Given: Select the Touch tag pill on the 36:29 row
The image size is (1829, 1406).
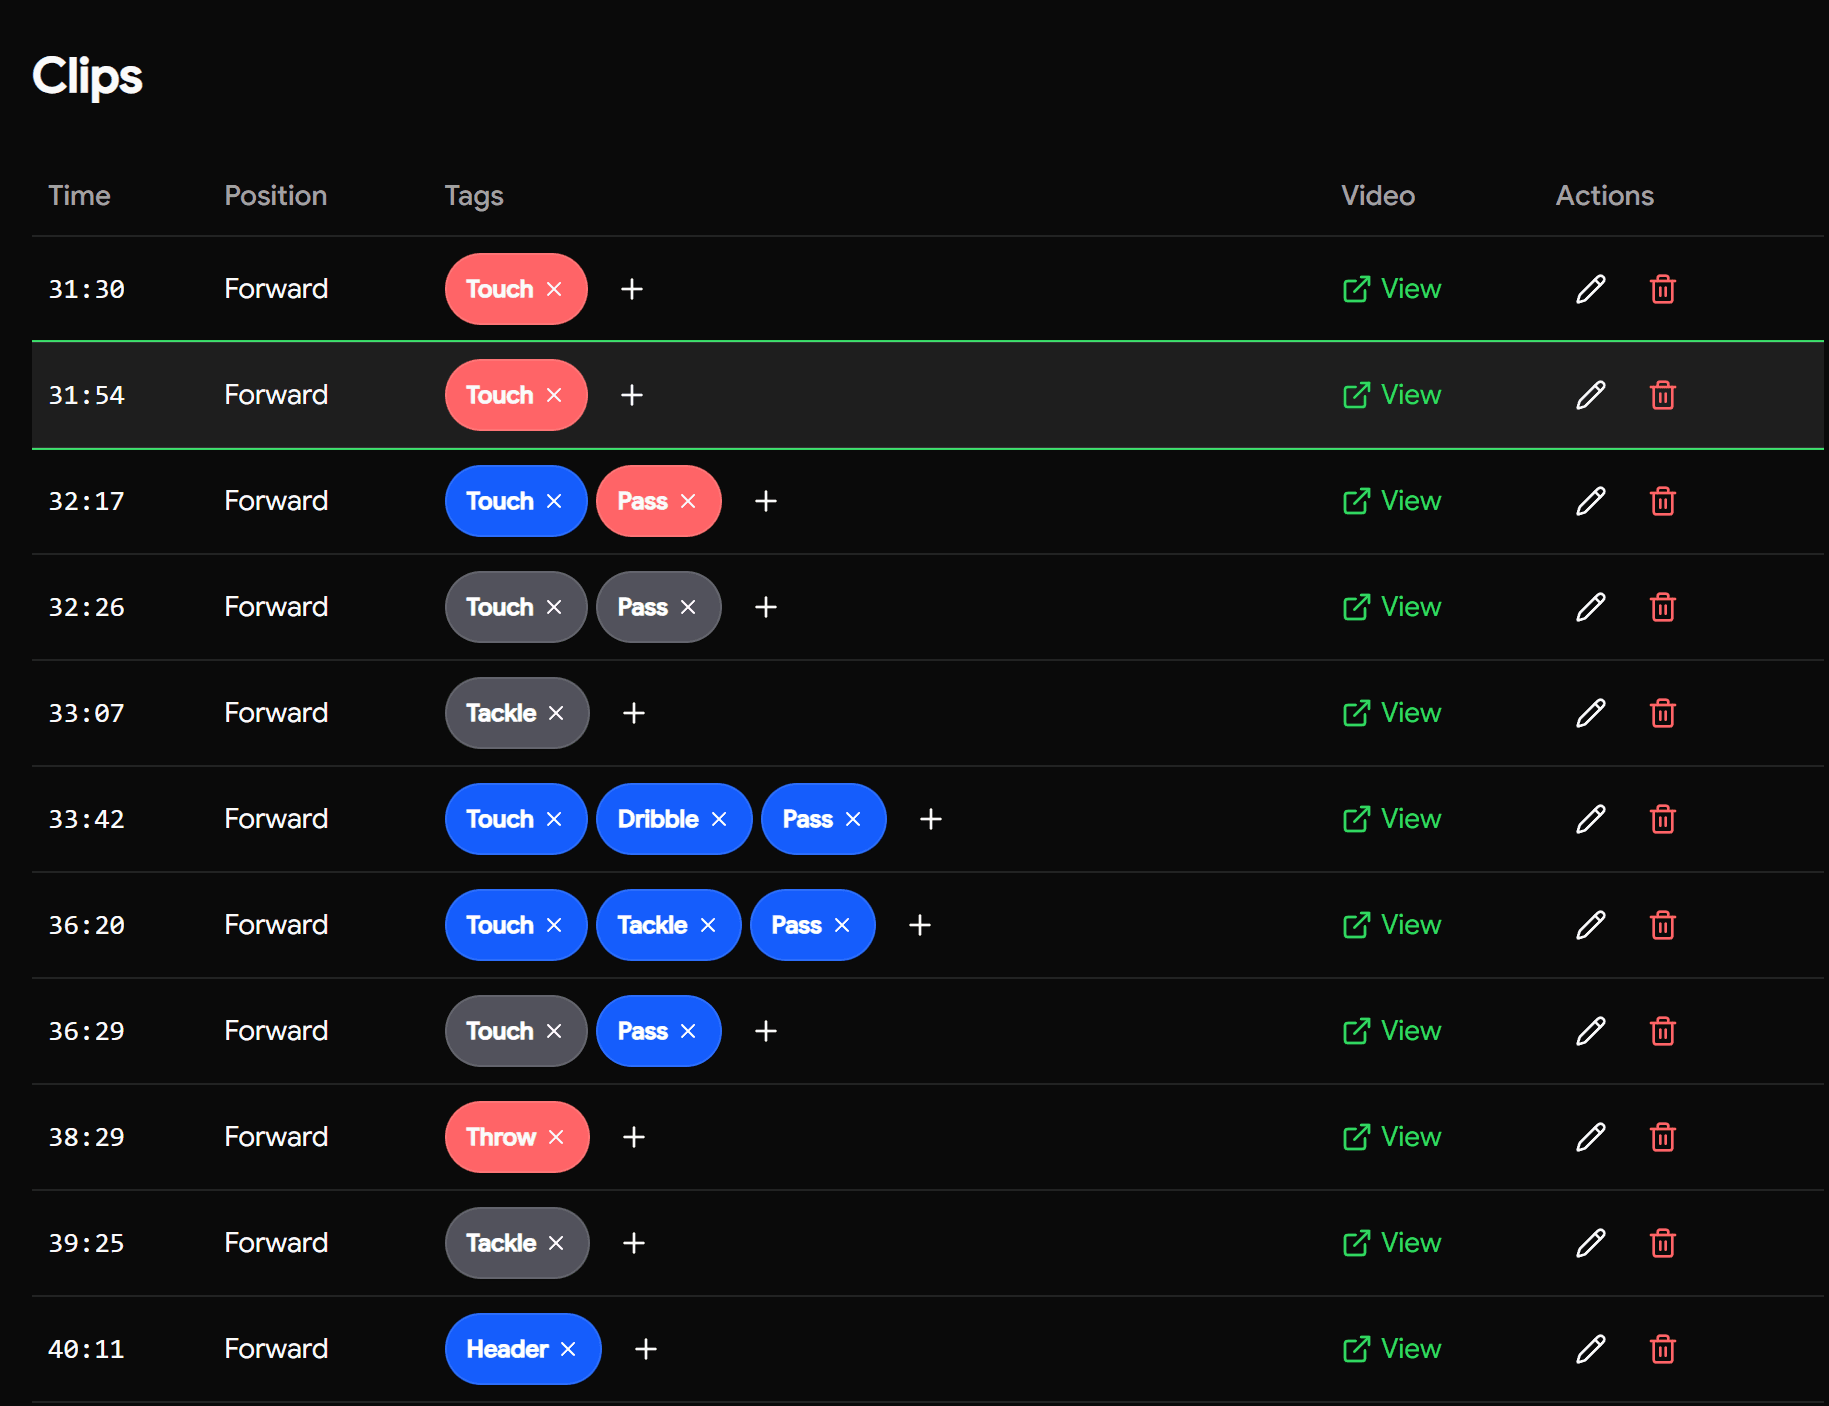Looking at the screenshot, I should [505, 1031].
